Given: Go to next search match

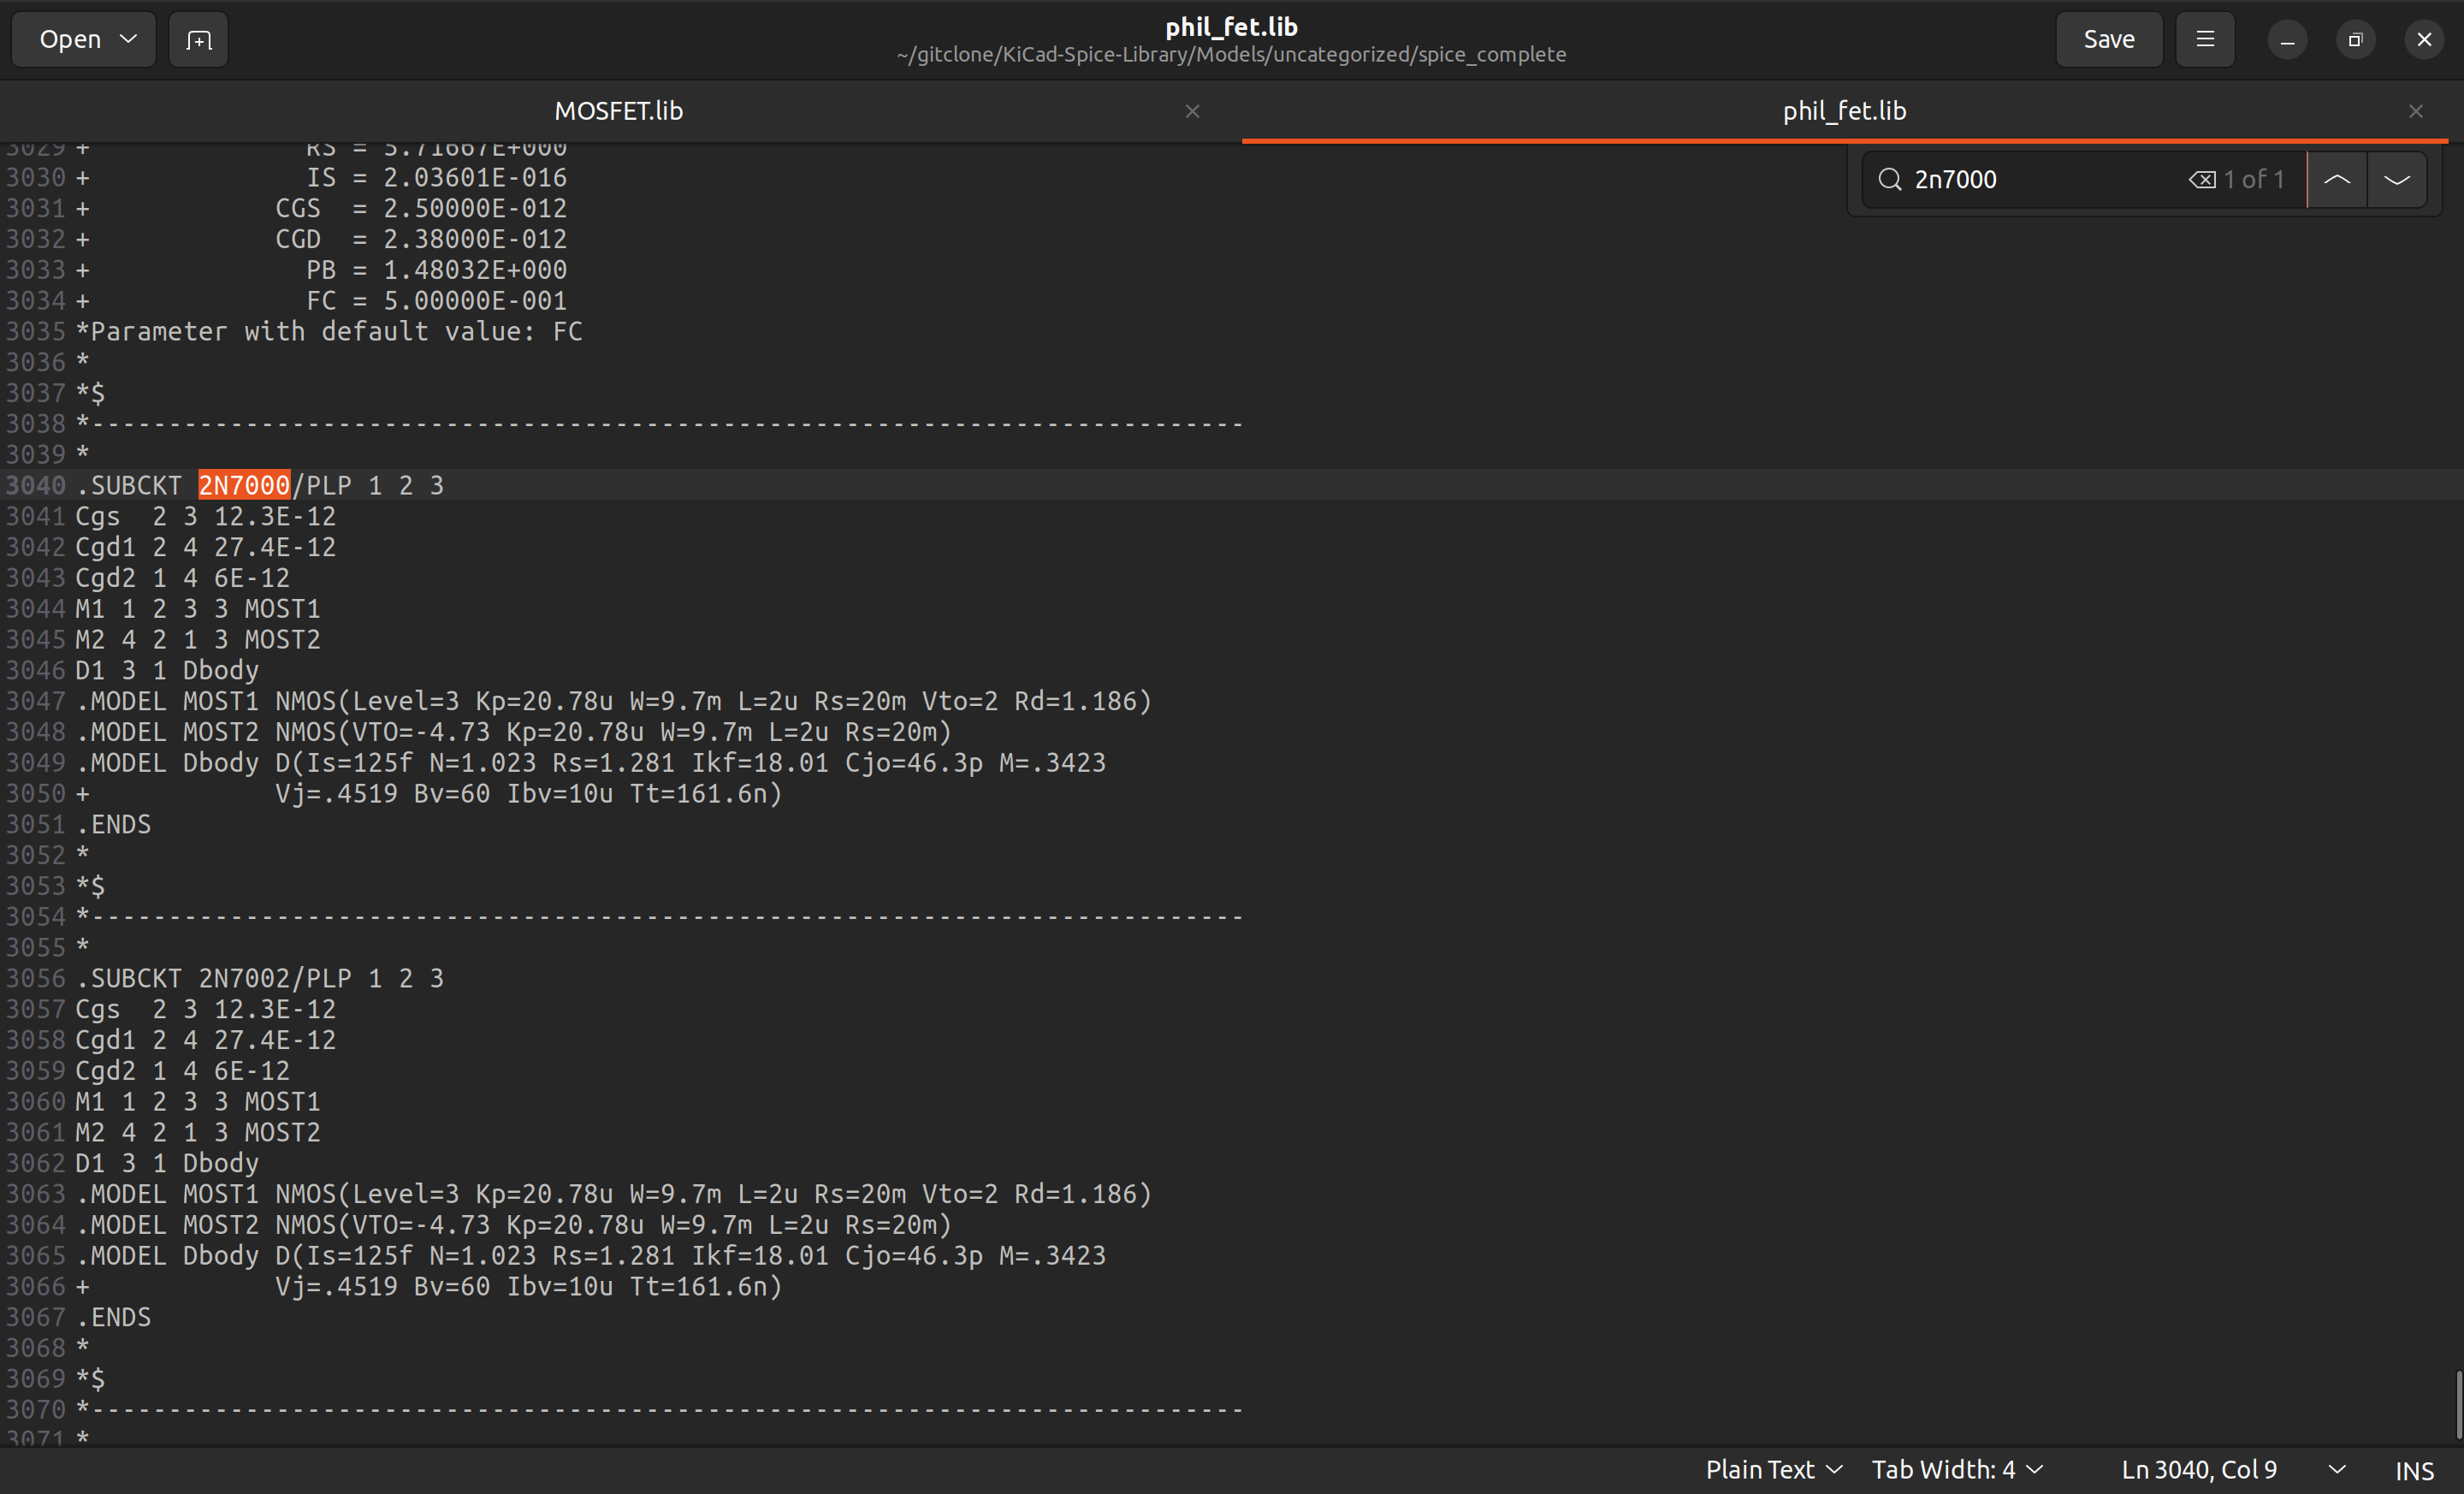Looking at the screenshot, I should point(2397,180).
